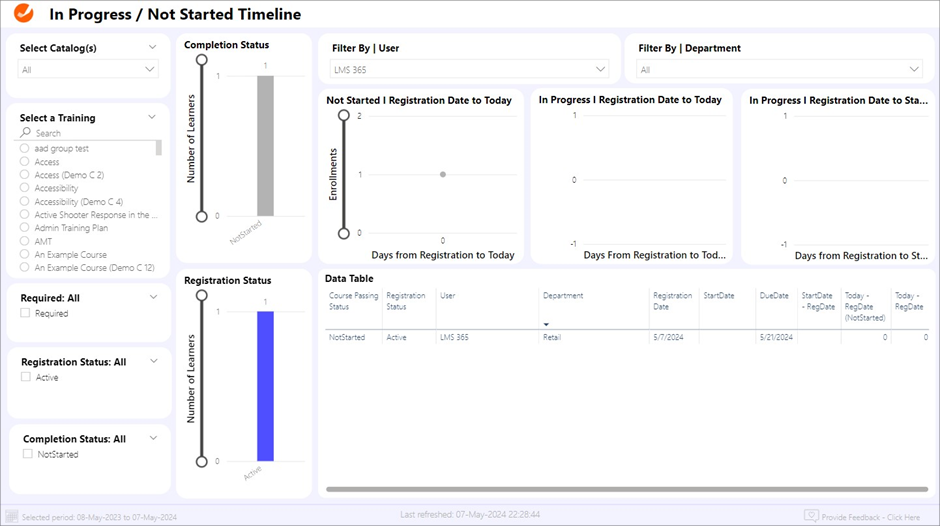Open the Filter By Department dropdown
Image resolution: width=940 pixels, height=526 pixels.
pos(780,70)
